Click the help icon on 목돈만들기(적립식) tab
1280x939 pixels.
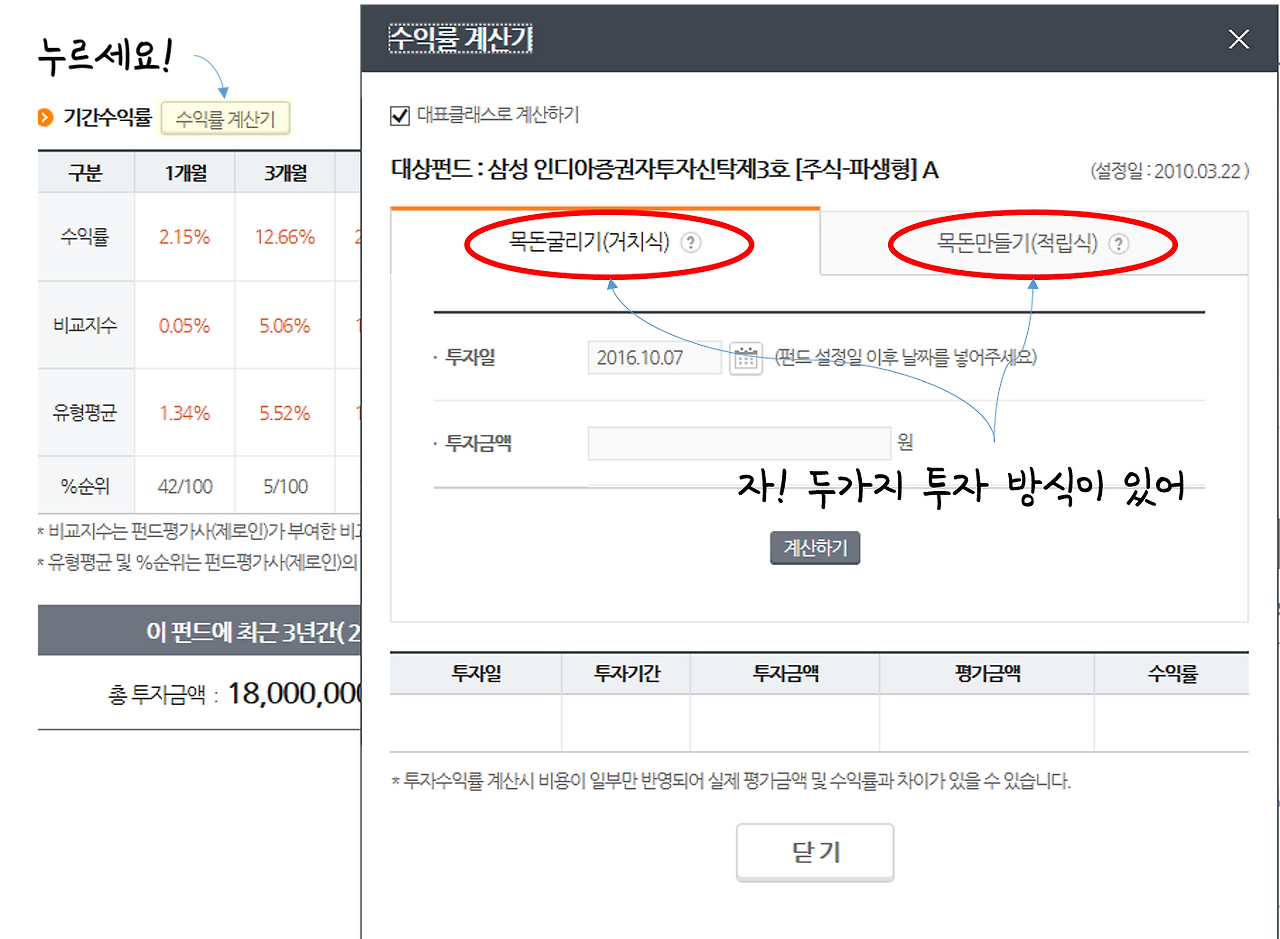1119,242
